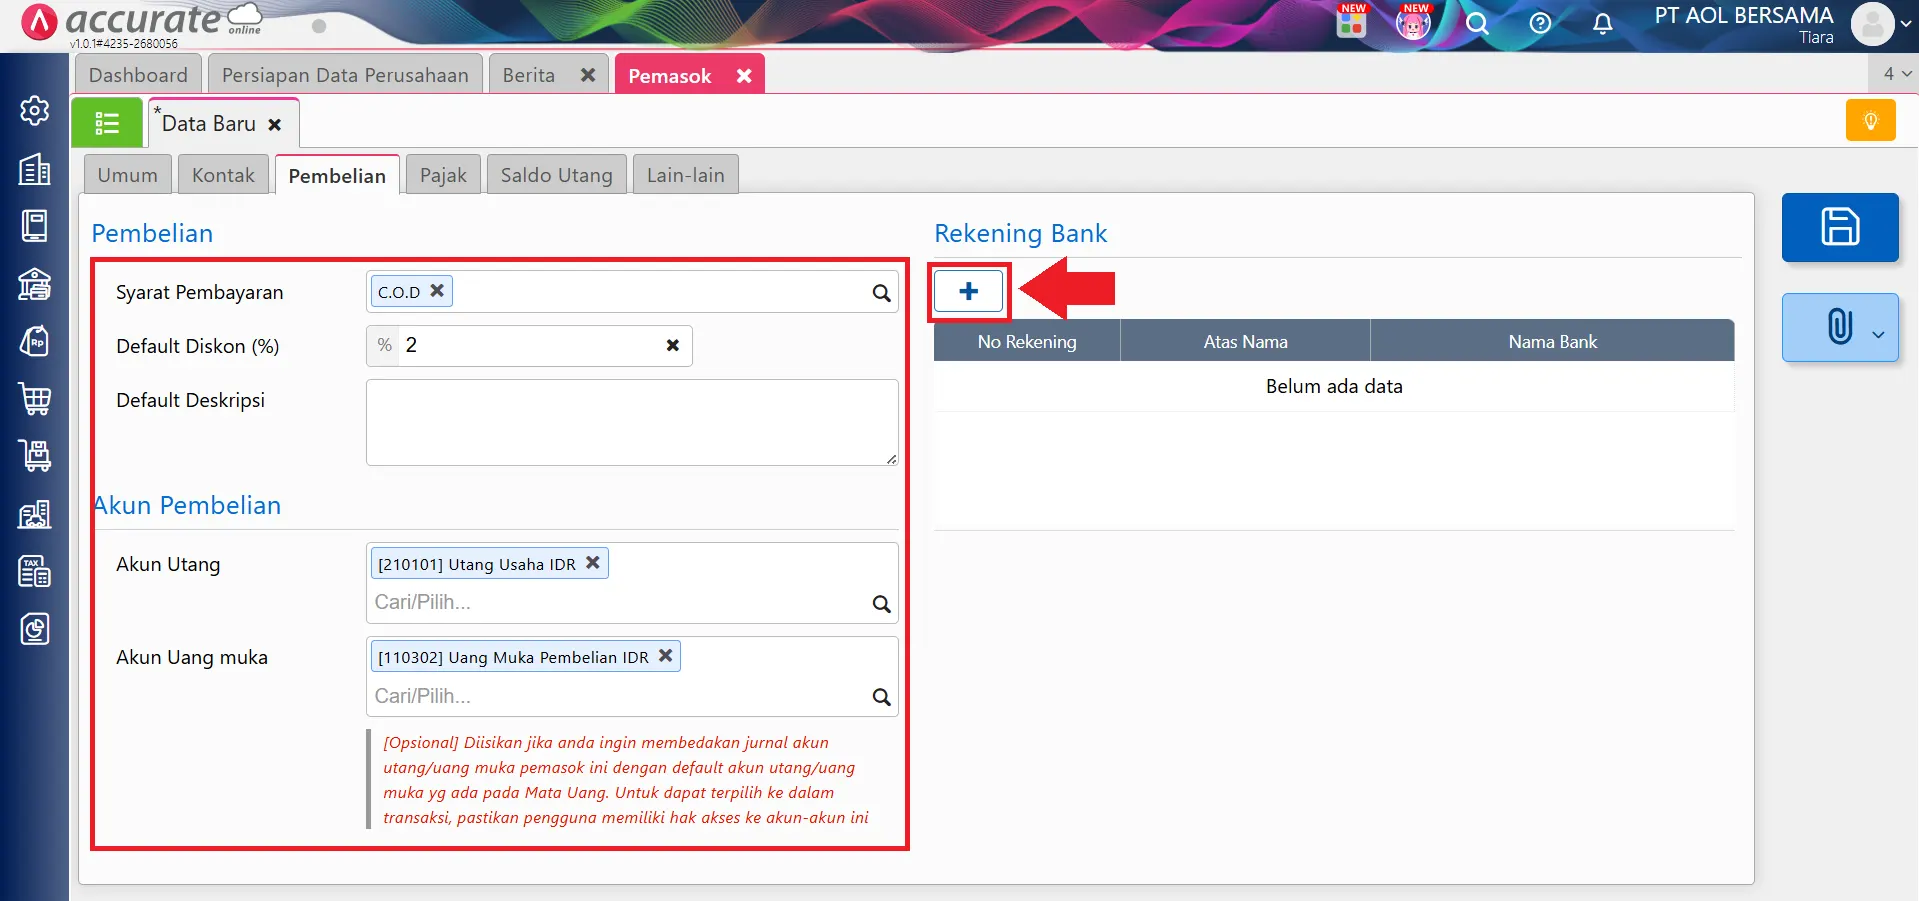Open the green list view button

click(x=107, y=123)
